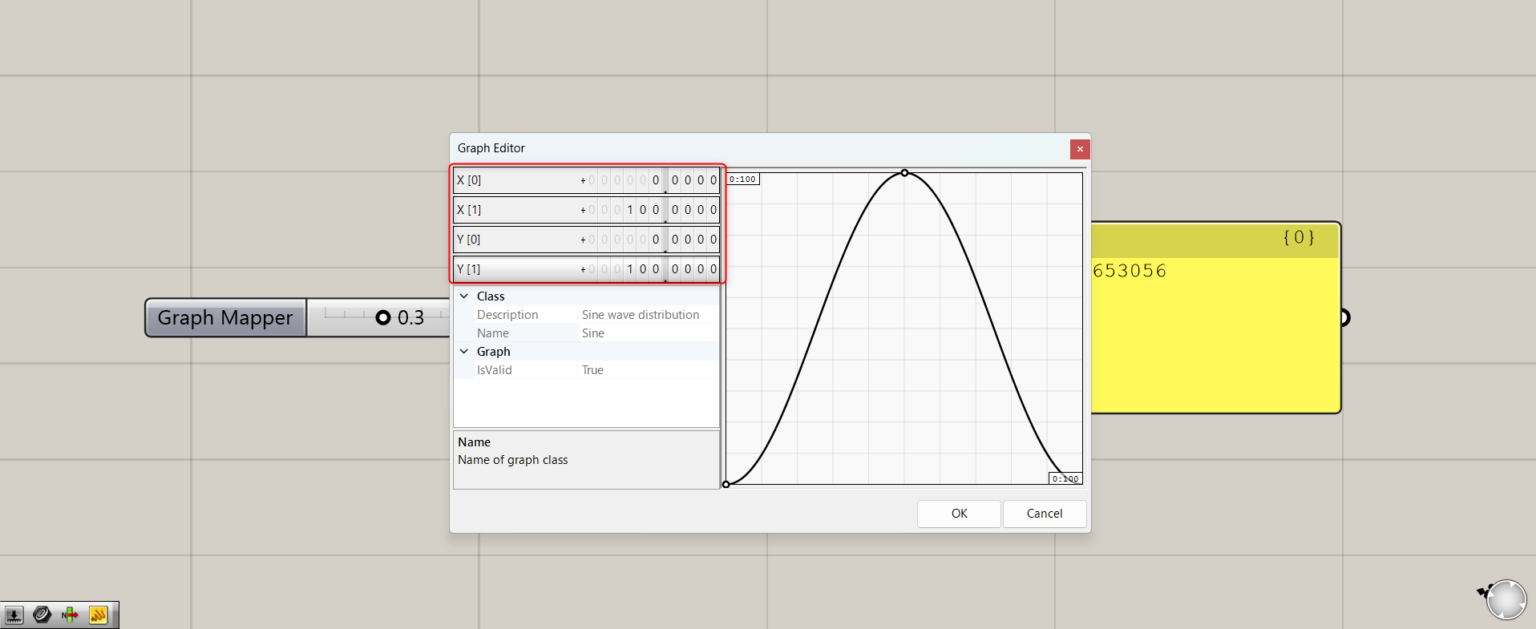Click the Graph Editor title bar
1536x629 pixels.
click(x=700, y=147)
